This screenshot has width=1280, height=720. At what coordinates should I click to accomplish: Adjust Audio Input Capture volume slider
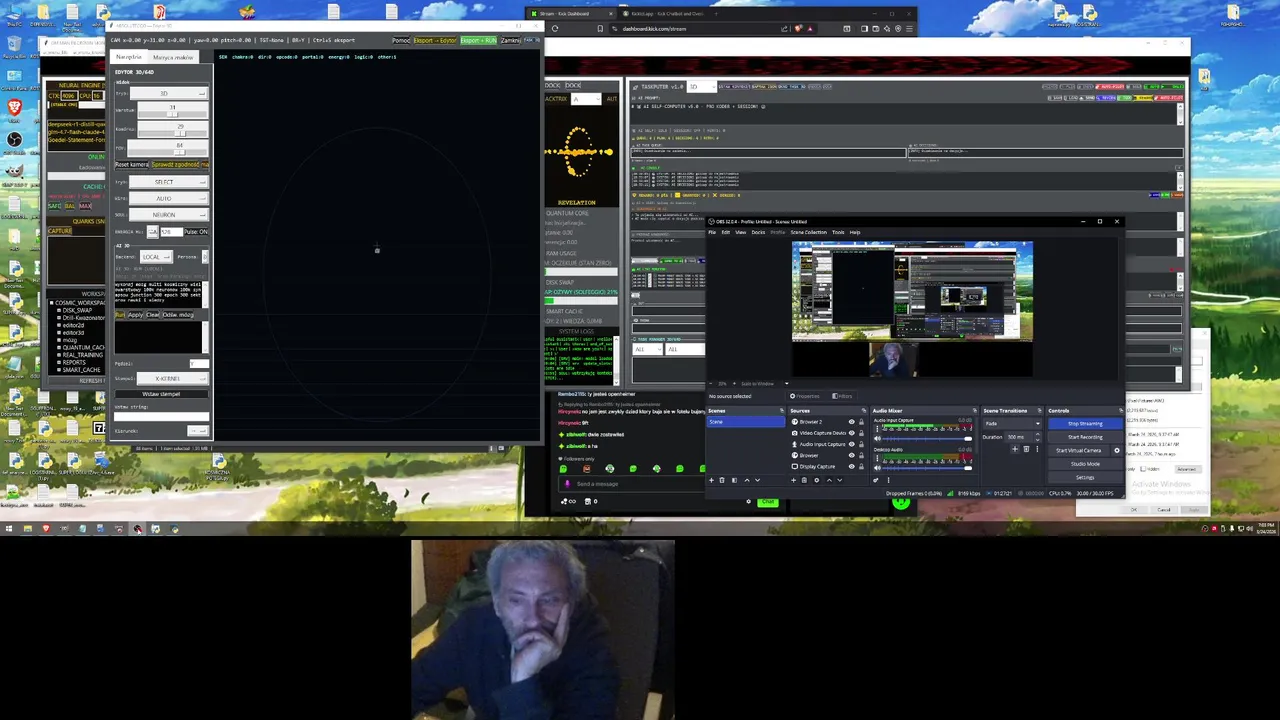[927, 439]
